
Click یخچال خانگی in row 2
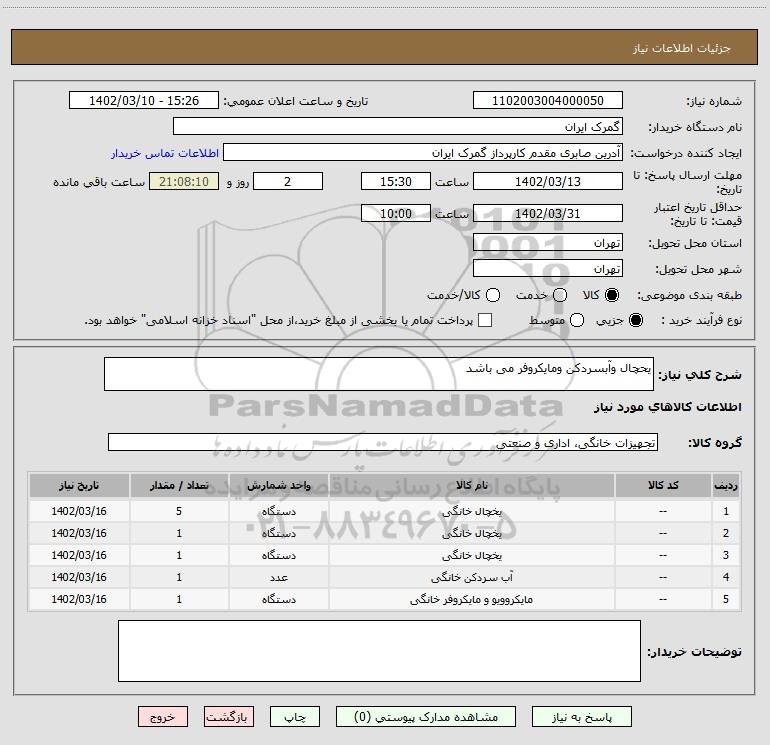[471, 533]
